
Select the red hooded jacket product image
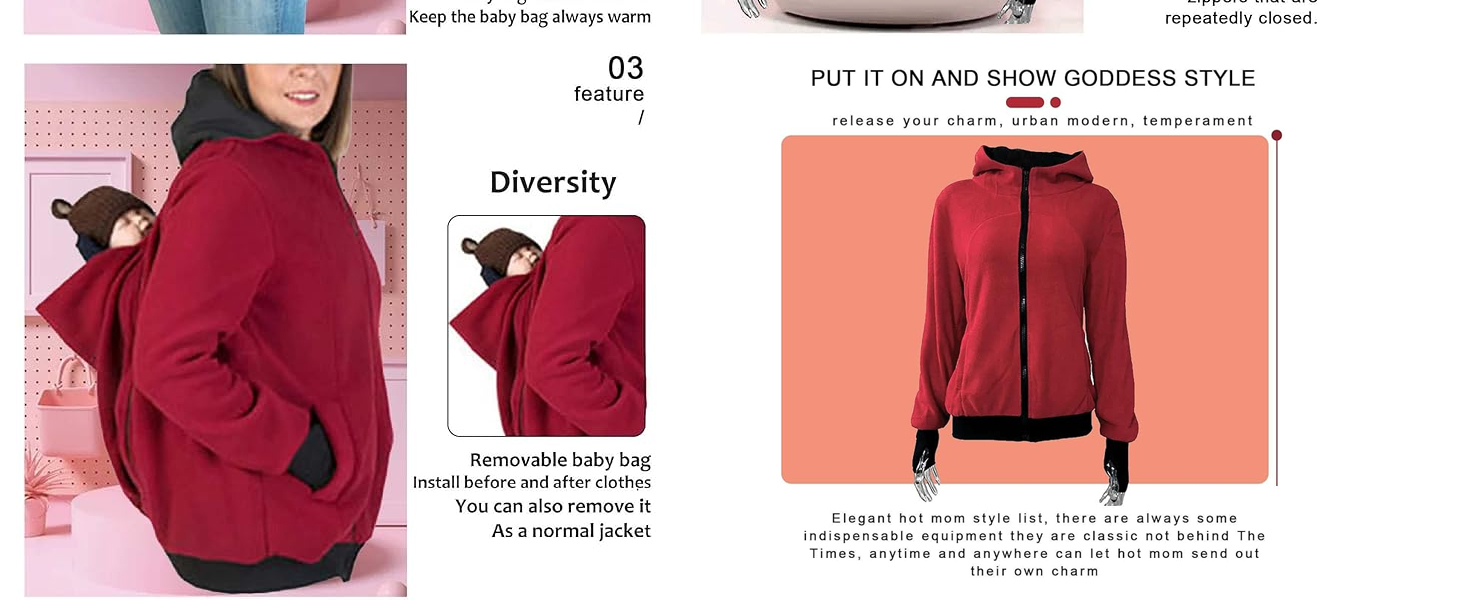pyautogui.click(x=1025, y=310)
